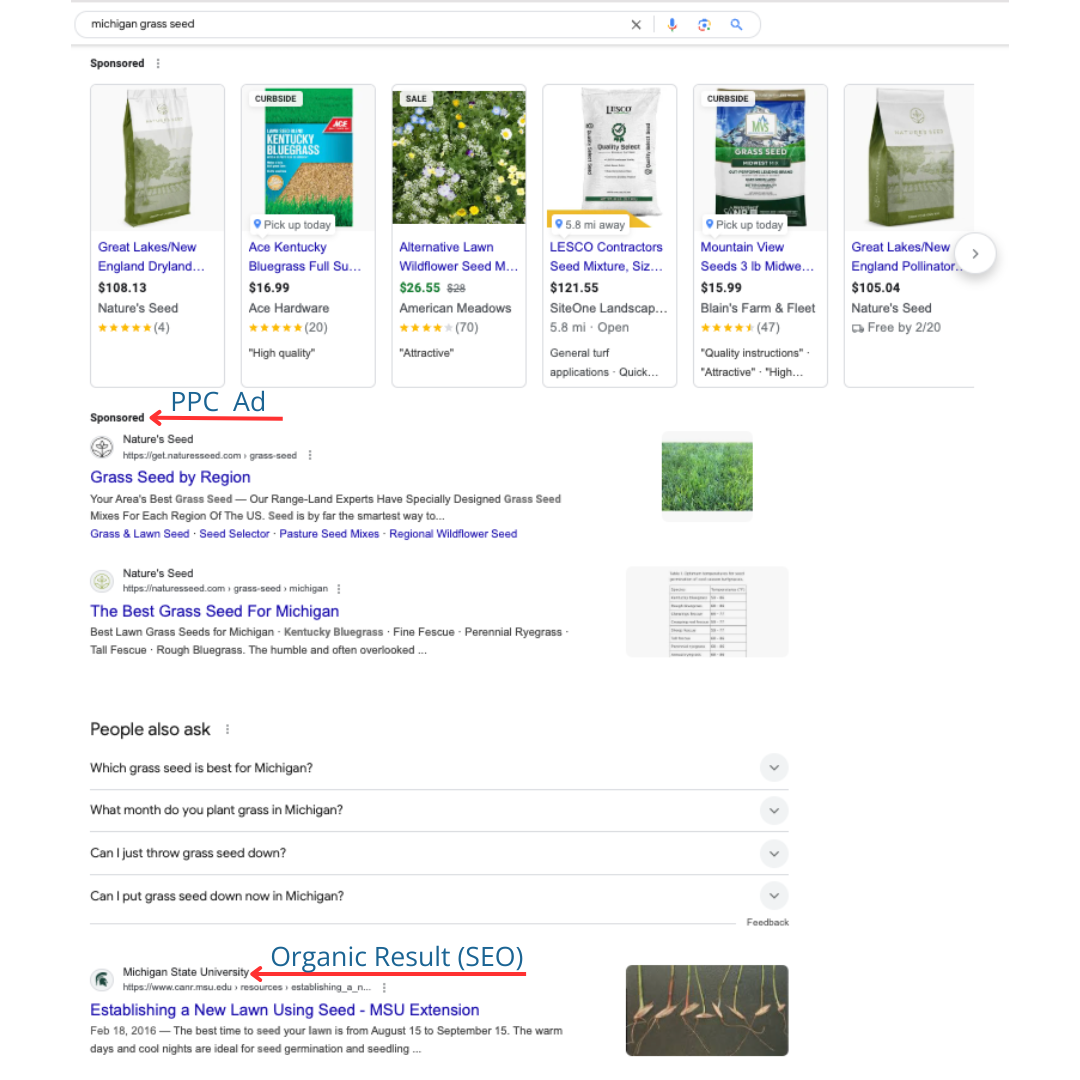This screenshot has width=1080, height=1080.
Task: Click the green grass thumbnail beside the ad
Action: 707,474
